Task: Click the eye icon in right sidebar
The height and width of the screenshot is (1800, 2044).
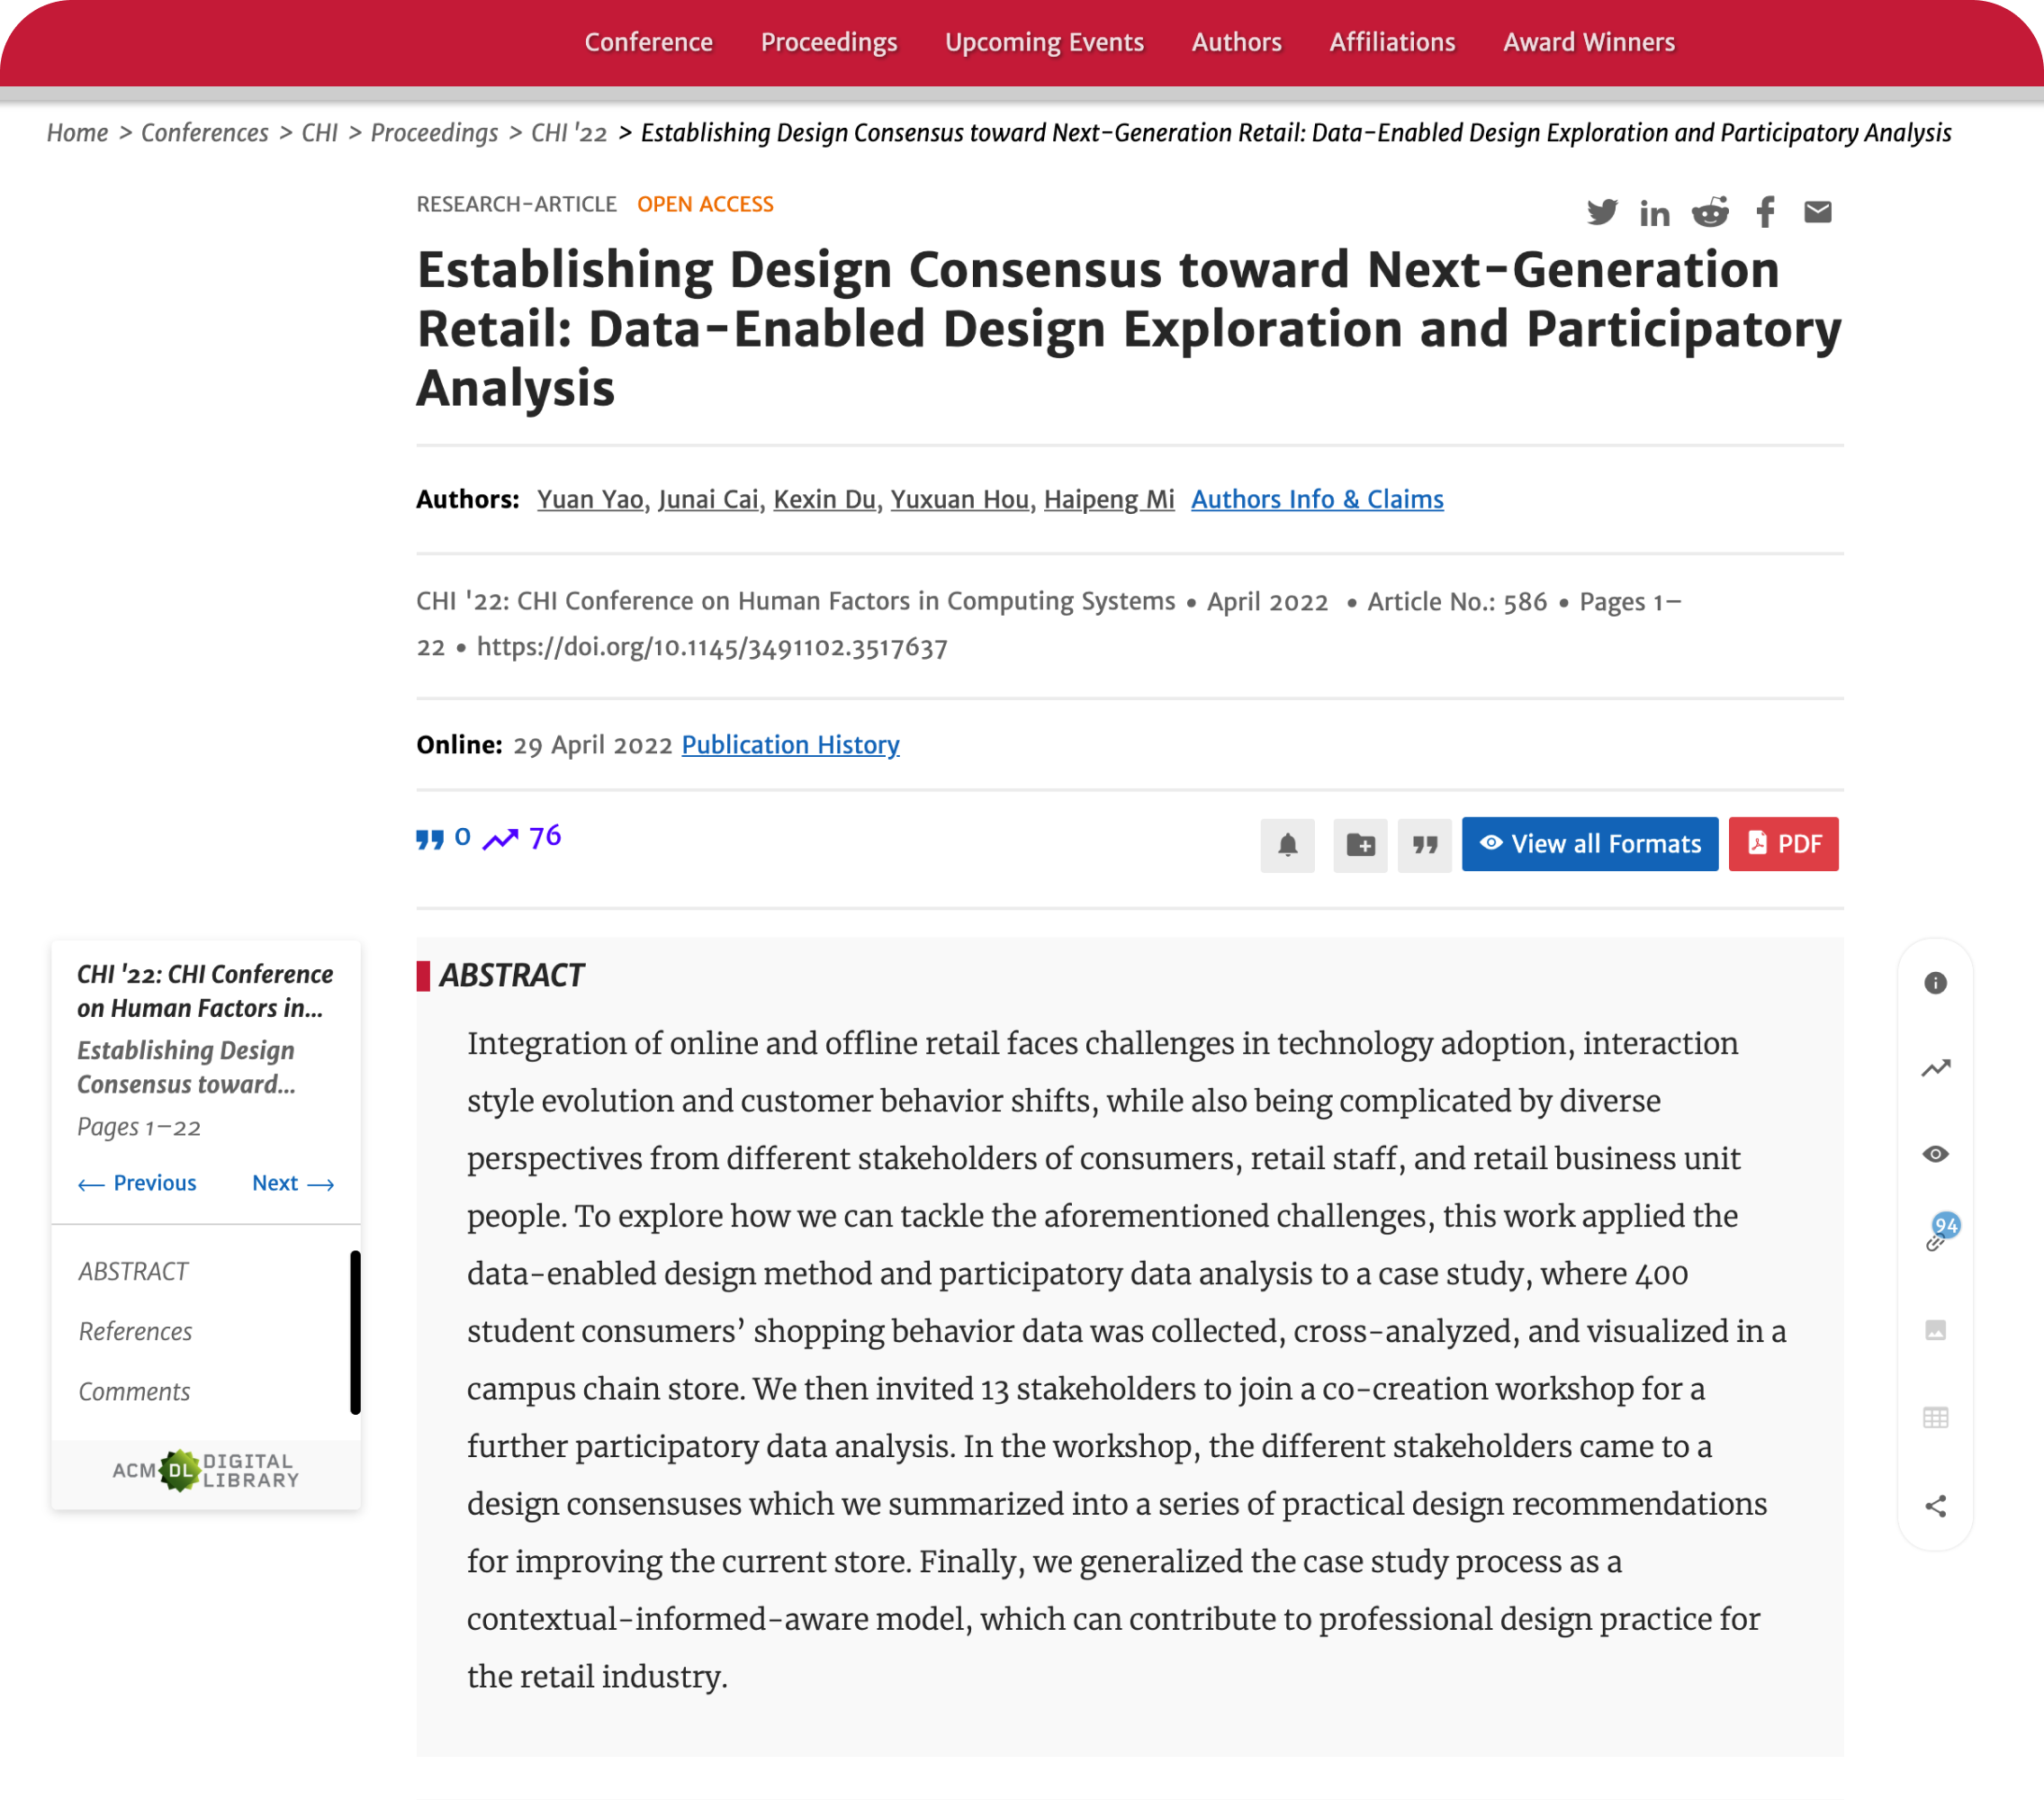Action: coord(1935,1154)
